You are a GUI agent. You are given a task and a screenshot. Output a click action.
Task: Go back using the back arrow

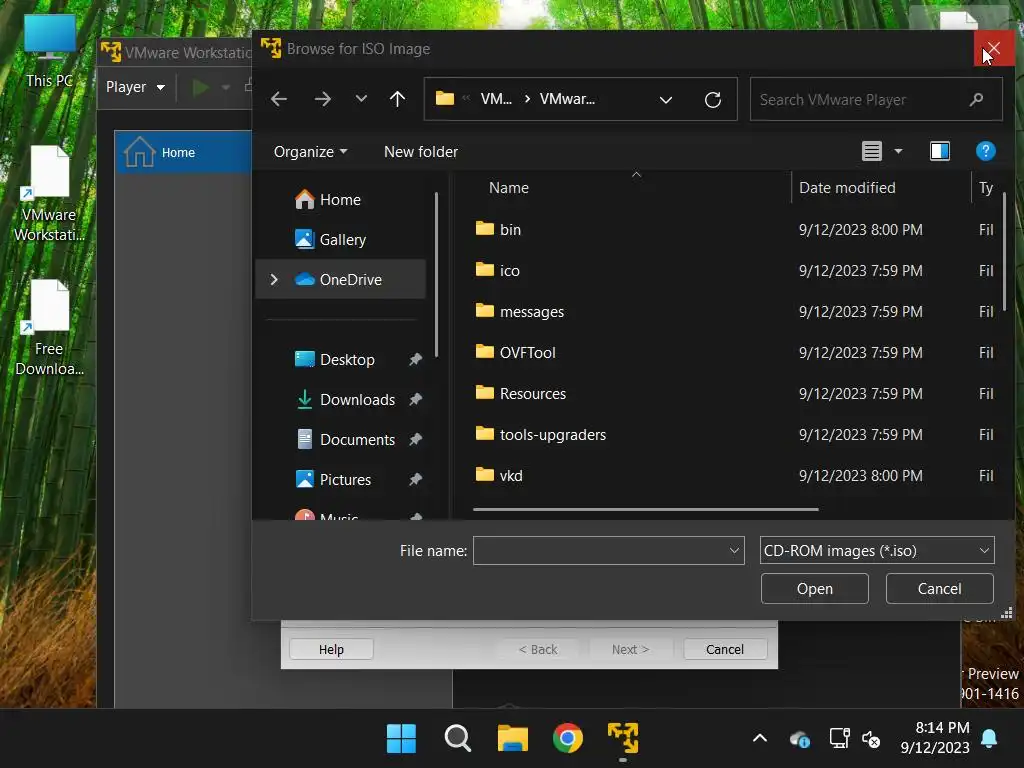click(x=279, y=99)
